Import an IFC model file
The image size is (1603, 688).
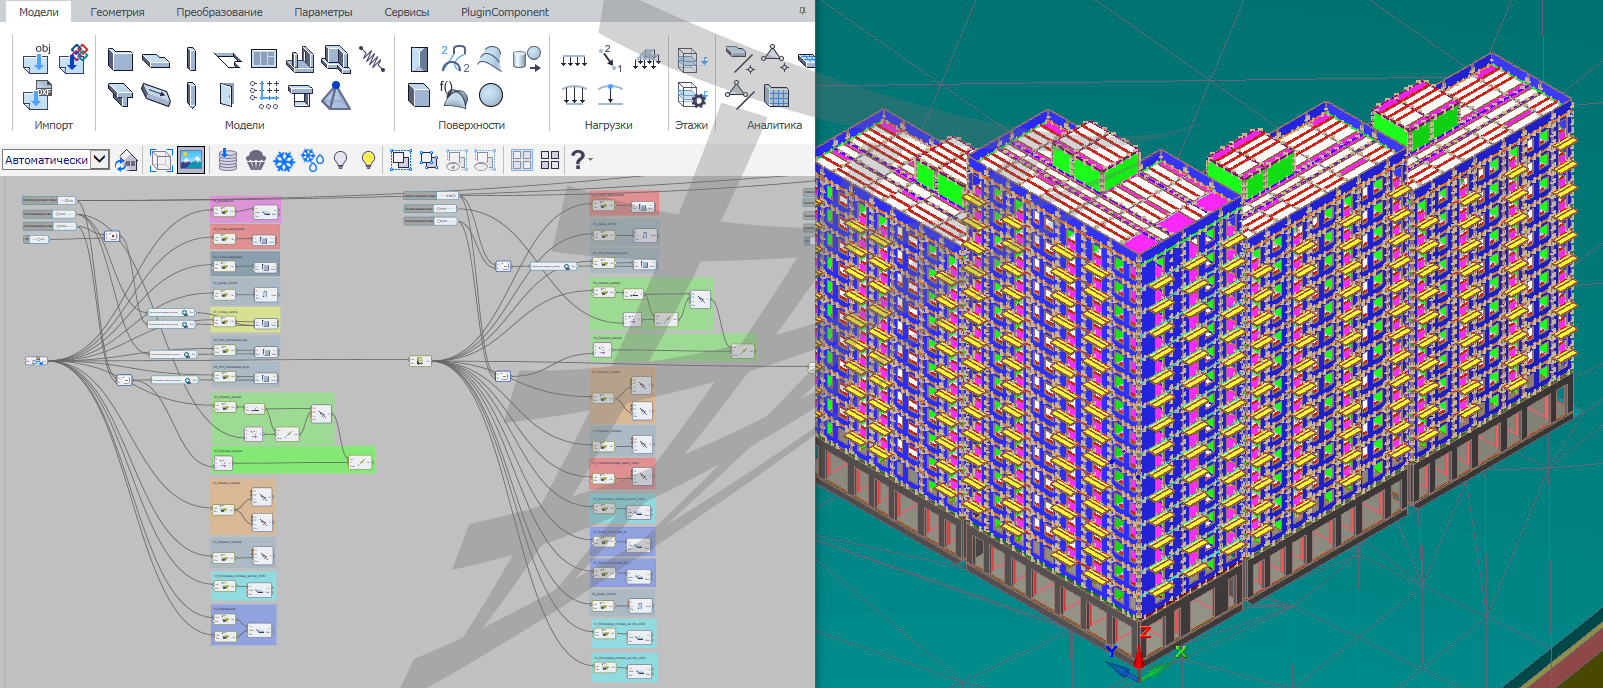pyautogui.click(x=74, y=58)
